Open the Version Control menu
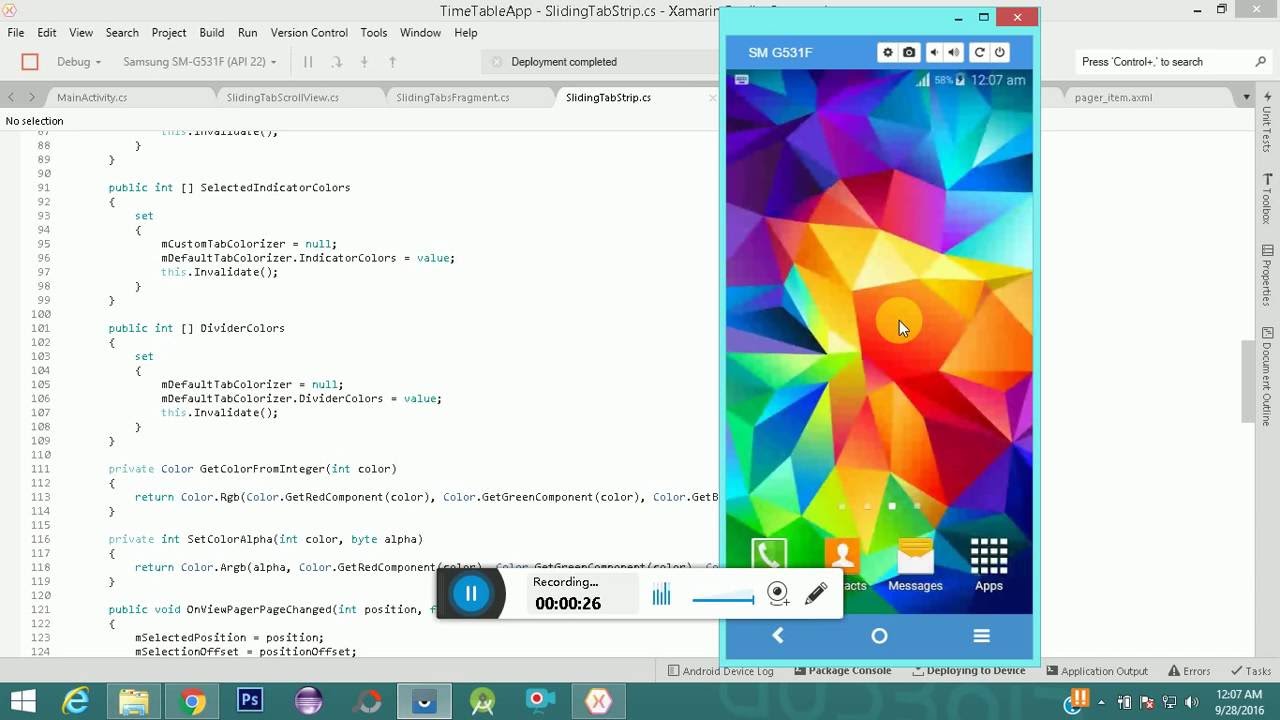Image resolution: width=1280 pixels, height=720 pixels. pyautogui.click(x=309, y=33)
